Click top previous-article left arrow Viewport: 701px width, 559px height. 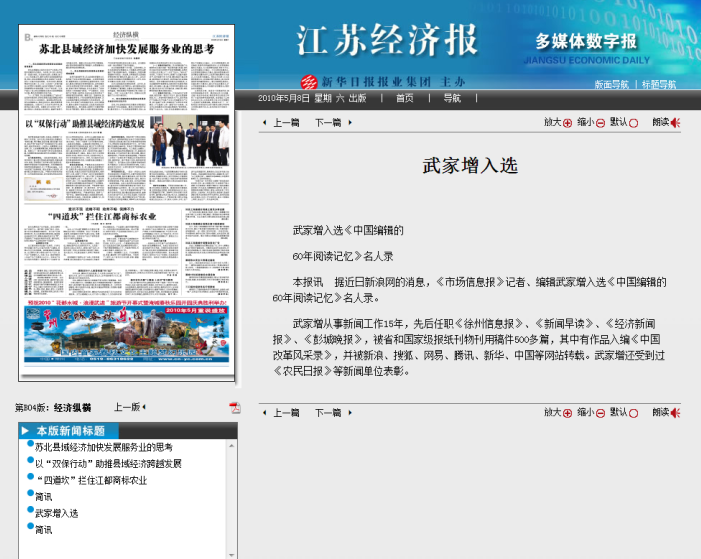(265, 123)
